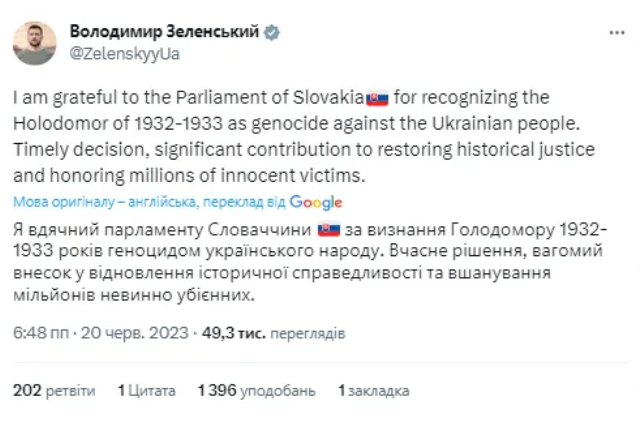Click the Slovakia flag emoji in English text
This screenshot has height=424, width=640.
(x=377, y=99)
